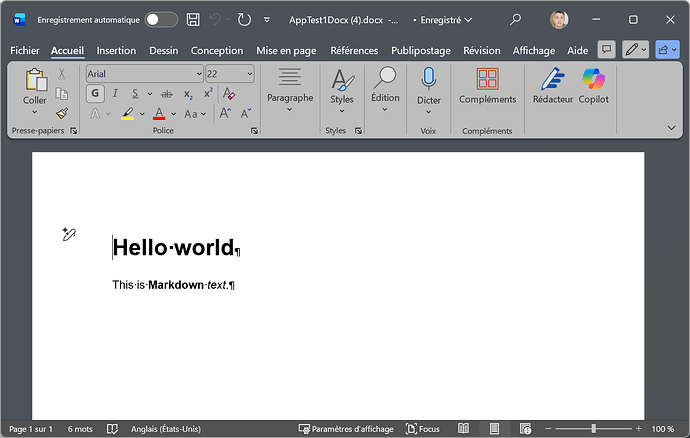Switch to the Mise en page tab
The height and width of the screenshot is (438, 690).
[286, 50]
